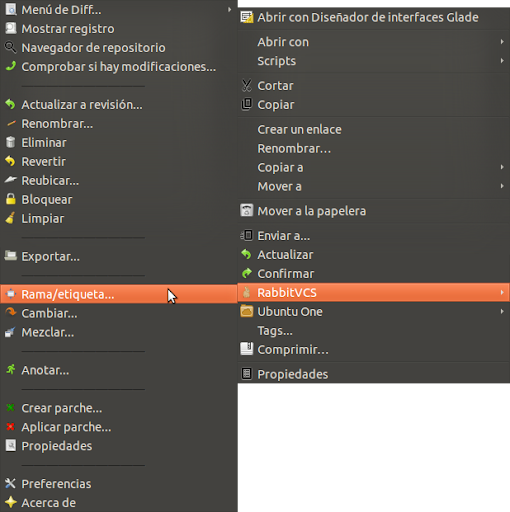
Task: Expand the Scripts submenu arrow
Action: click(502, 61)
